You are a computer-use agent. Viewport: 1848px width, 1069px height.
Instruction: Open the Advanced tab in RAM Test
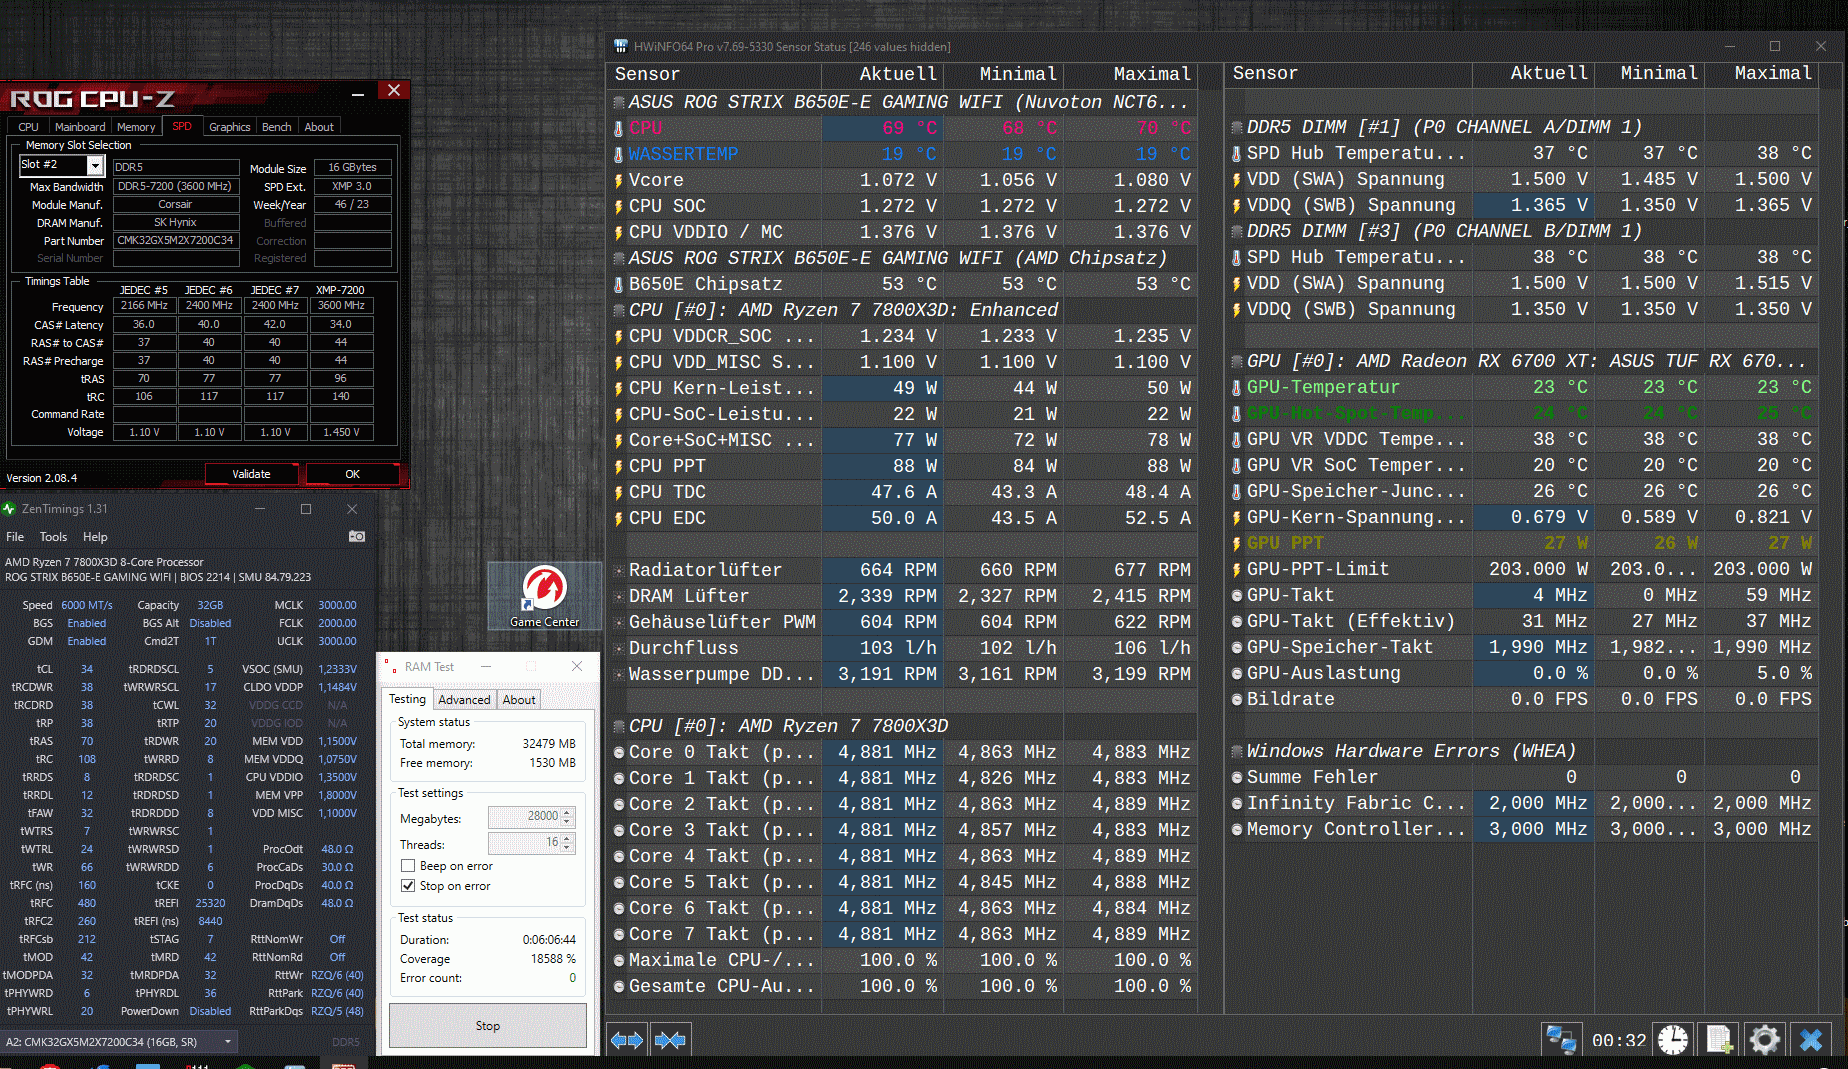click(464, 700)
